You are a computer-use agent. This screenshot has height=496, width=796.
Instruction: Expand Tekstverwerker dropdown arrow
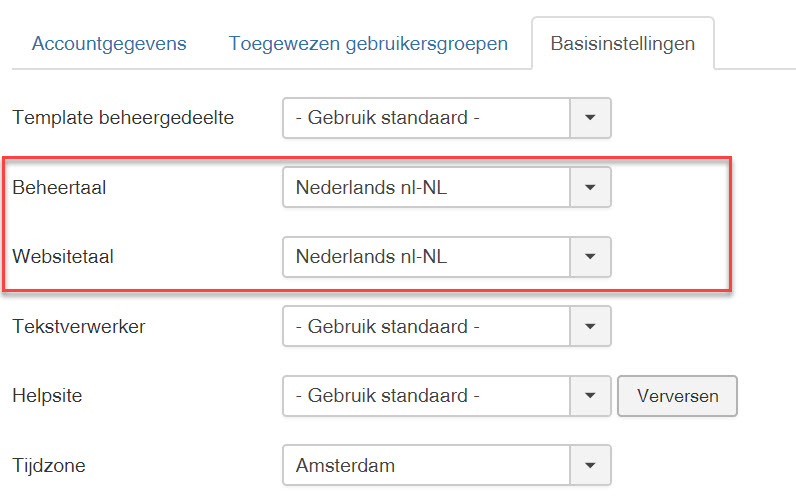click(x=590, y=326)
